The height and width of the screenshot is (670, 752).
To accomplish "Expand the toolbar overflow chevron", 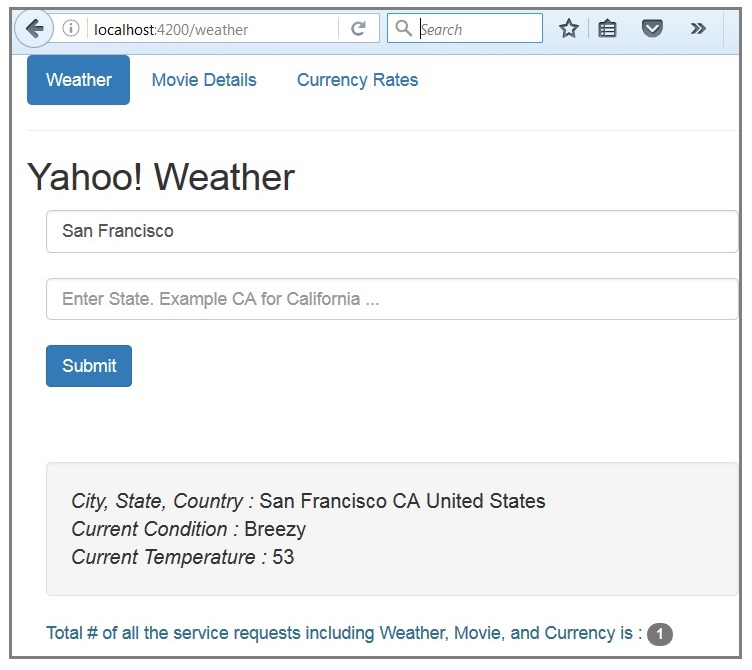I will pos(698,29).
